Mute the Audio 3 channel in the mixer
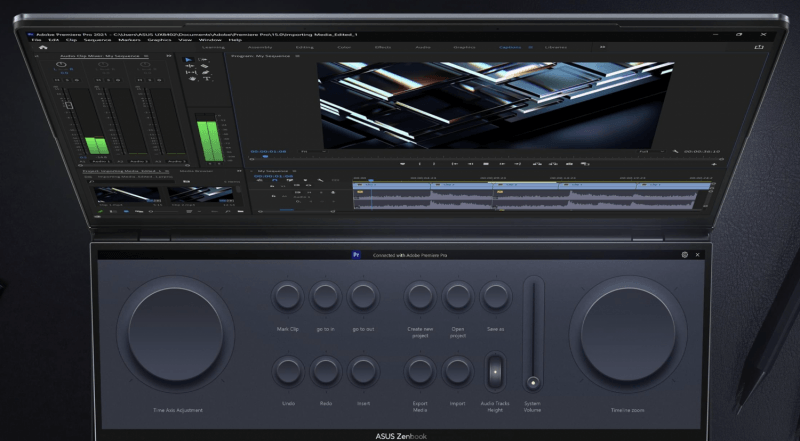 click(x=140, y=80)
